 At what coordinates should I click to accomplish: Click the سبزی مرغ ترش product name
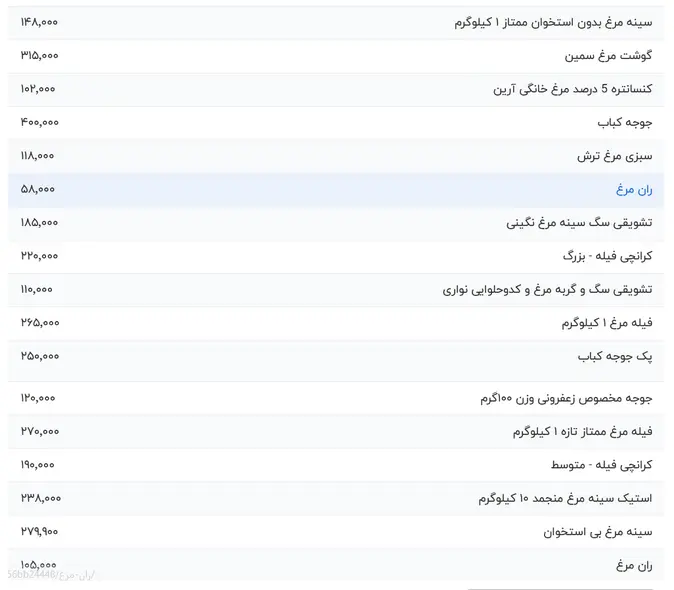pyautogui.click(x=615, y=156)
